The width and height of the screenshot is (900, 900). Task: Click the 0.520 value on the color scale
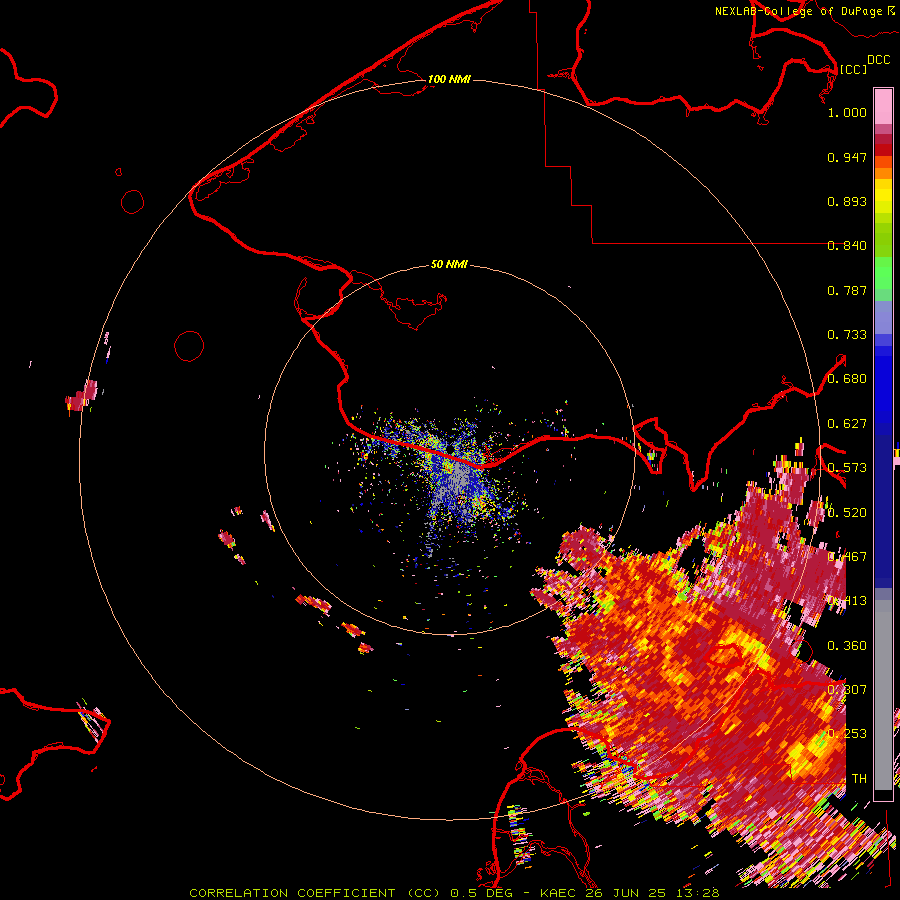click(x=847, y=513)
